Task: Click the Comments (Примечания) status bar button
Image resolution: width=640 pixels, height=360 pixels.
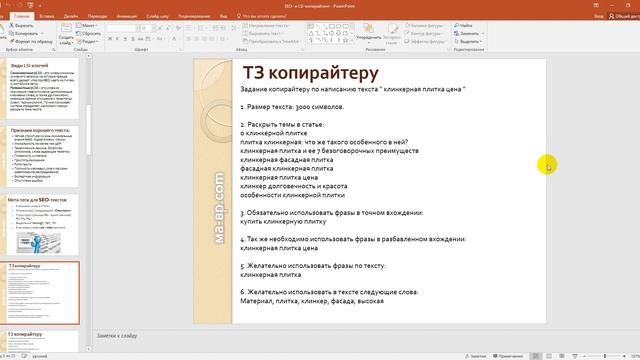Action: tap(508, 356)
